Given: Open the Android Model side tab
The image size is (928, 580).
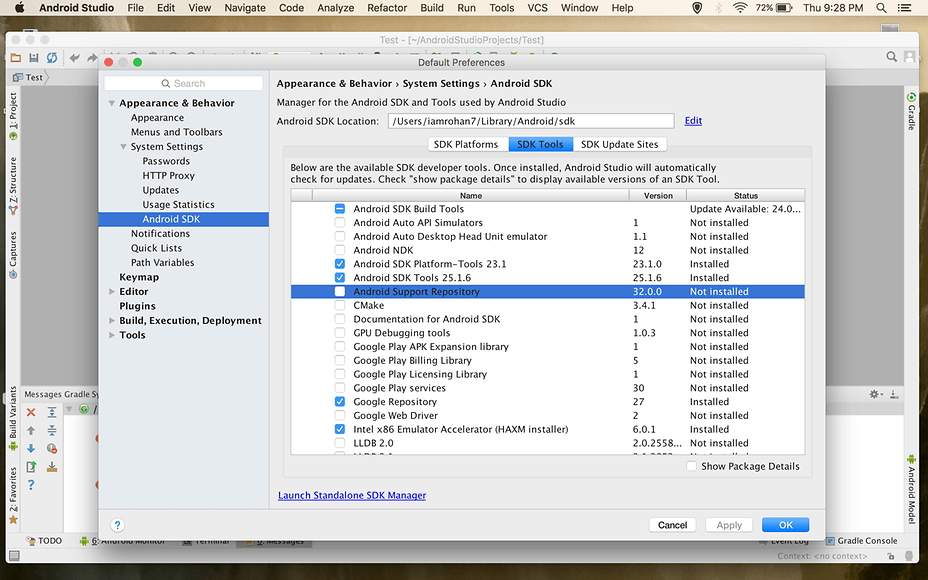Looking at the screenshot, I should (911, 489).
